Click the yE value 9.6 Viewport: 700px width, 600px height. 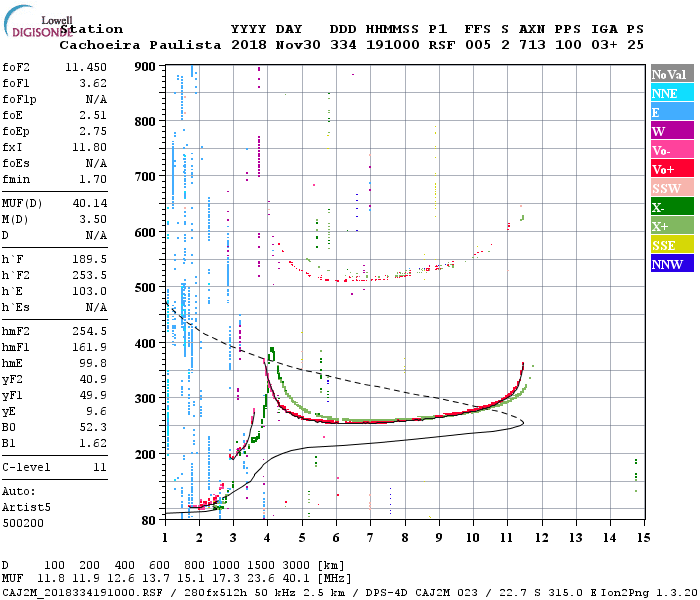(96, 411)
